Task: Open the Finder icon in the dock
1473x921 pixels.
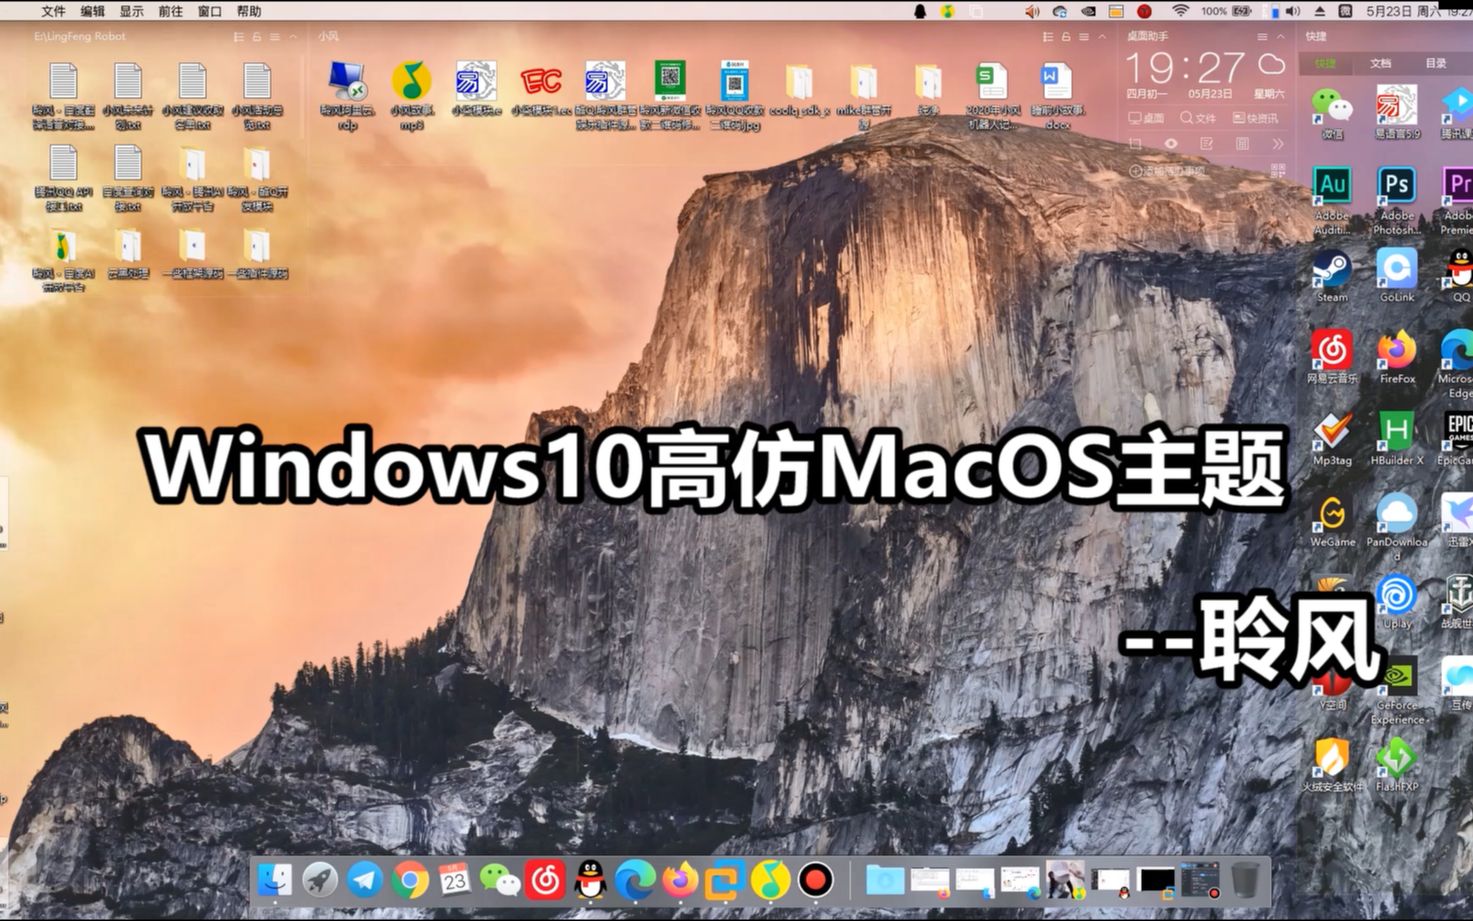Action: (274, 880)
